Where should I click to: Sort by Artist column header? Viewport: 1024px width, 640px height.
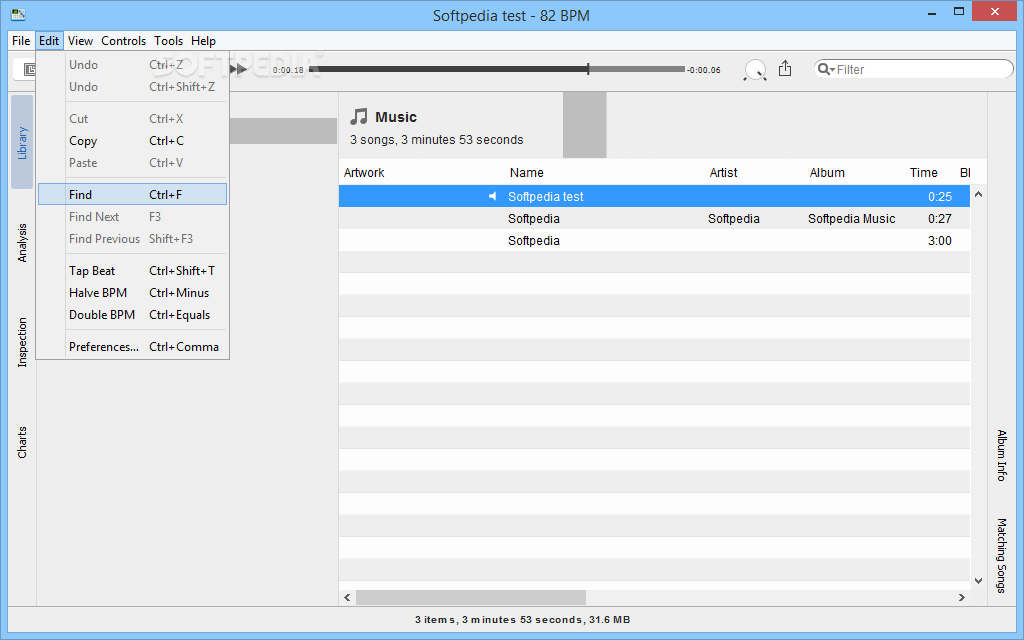[723, 172]
